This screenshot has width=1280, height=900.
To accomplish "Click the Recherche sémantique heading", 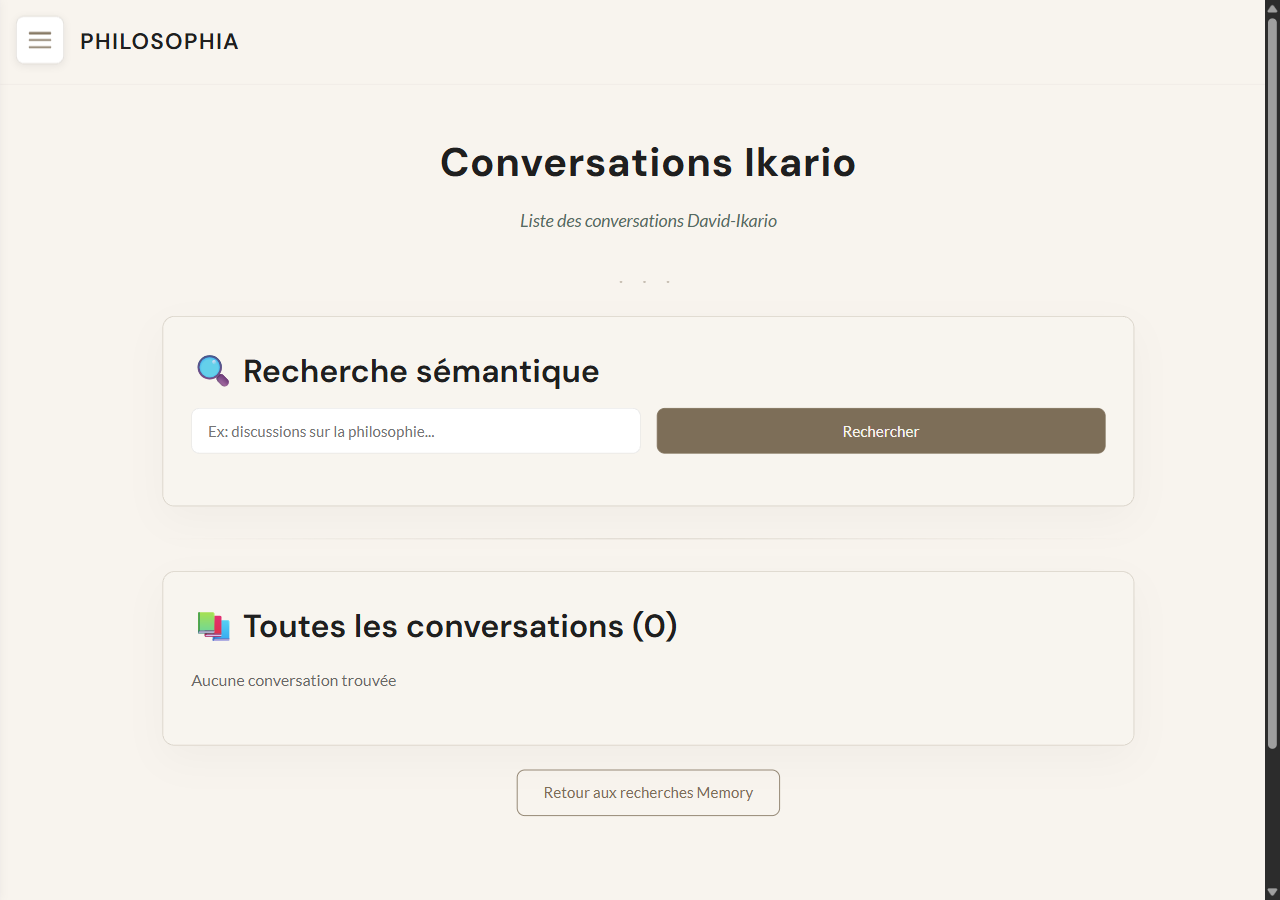I will 421,371.
